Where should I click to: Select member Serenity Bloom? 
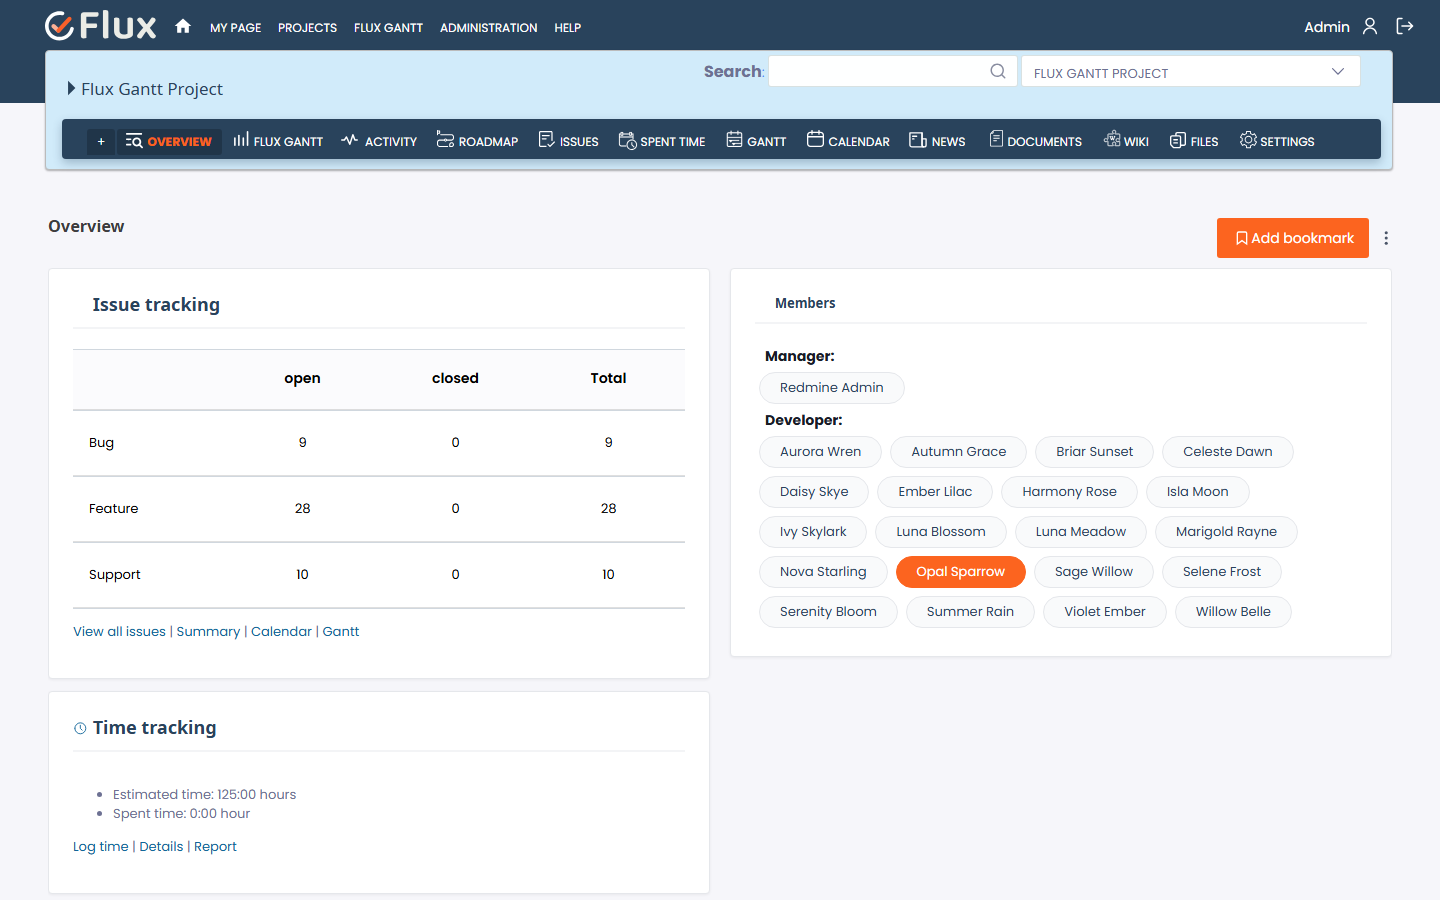828,612
